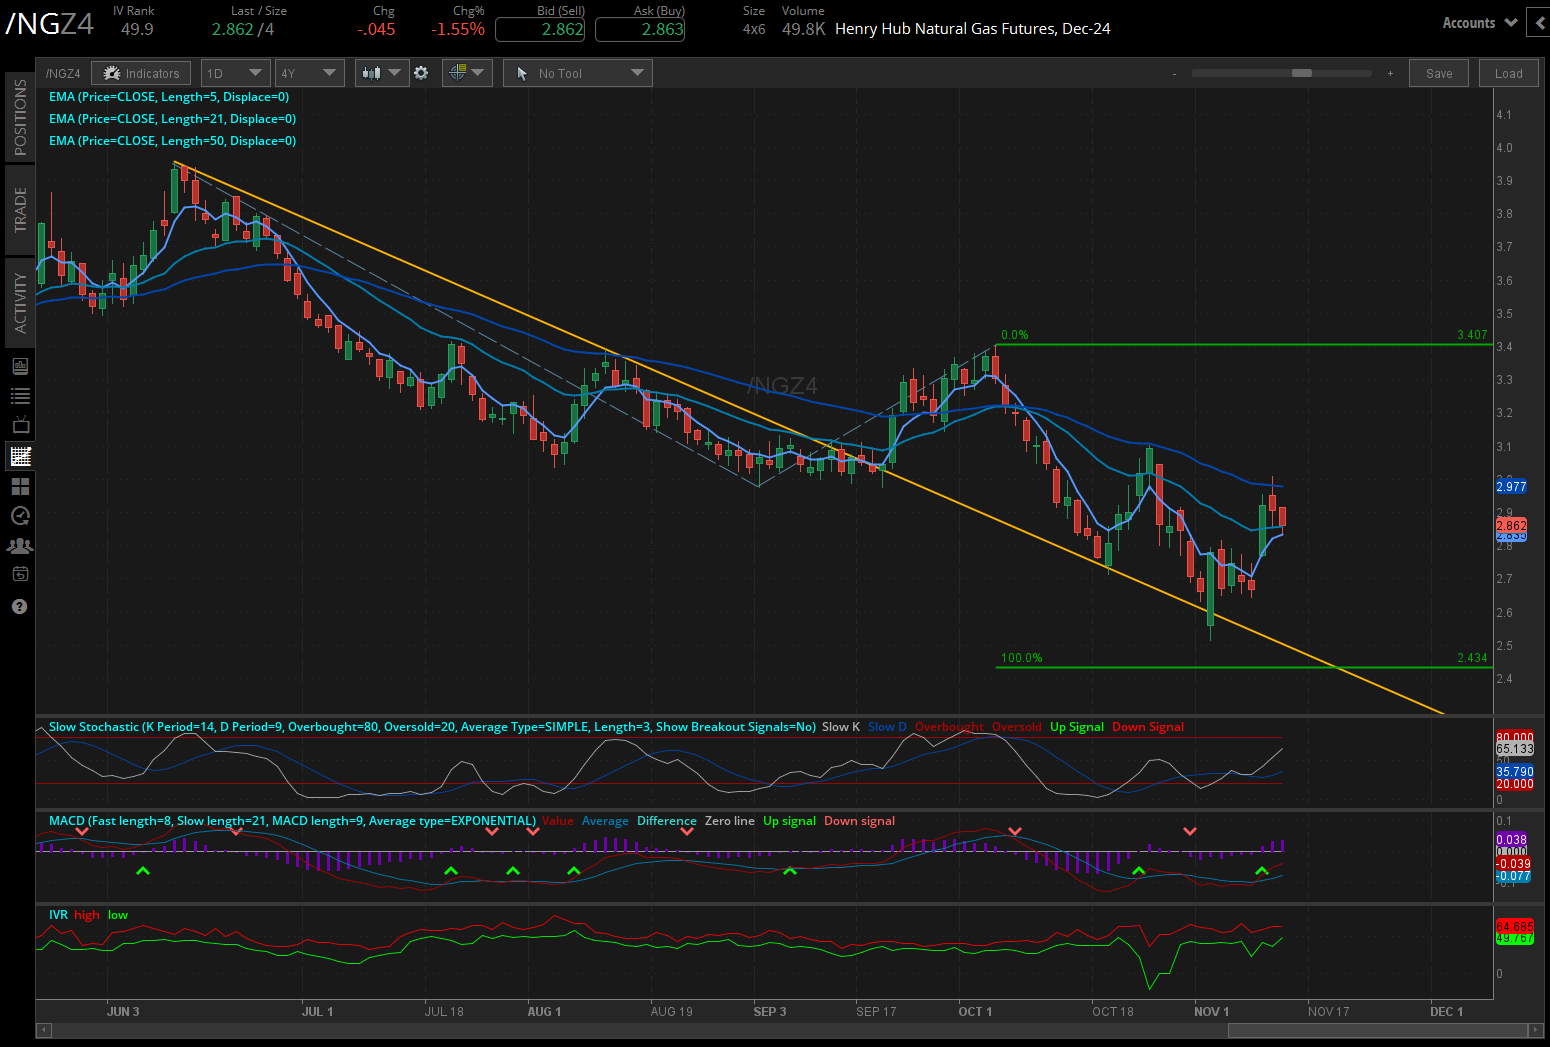Click the chart zoom slider handle
Viewport: 1550px width, 1047px height.
(1301, 73)
